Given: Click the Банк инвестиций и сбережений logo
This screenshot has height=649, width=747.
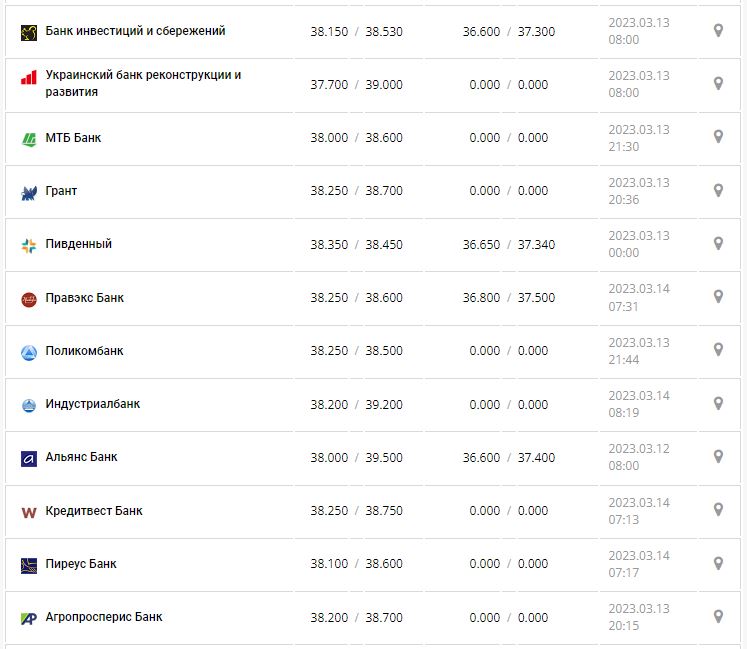Looking at the screenshot, I should pyautogui.click(x=29, y=32).
